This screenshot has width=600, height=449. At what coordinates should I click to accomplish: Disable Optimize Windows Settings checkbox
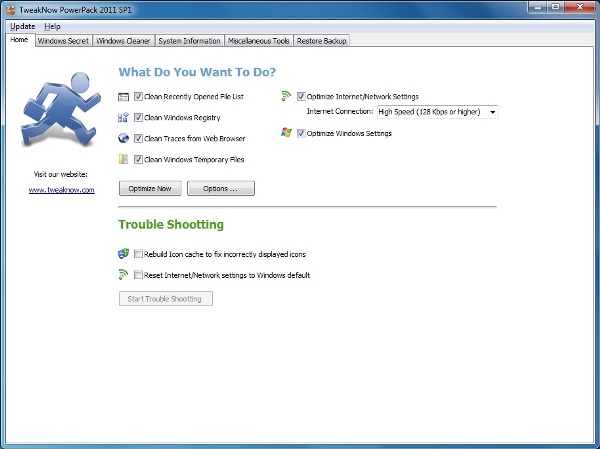(301, 133)
